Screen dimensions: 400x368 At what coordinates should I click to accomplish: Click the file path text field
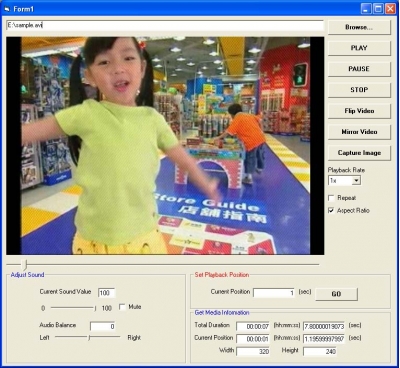click(165, 25)
